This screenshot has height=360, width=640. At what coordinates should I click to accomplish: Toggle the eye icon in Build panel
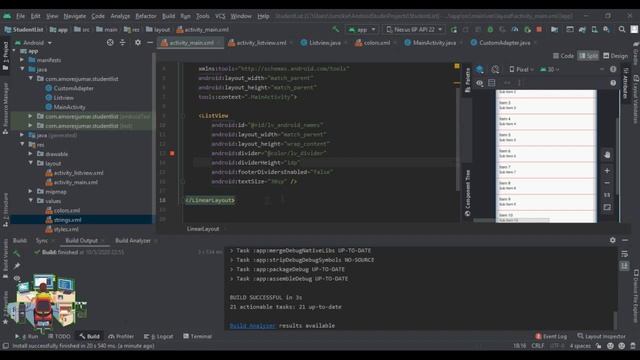17,278
